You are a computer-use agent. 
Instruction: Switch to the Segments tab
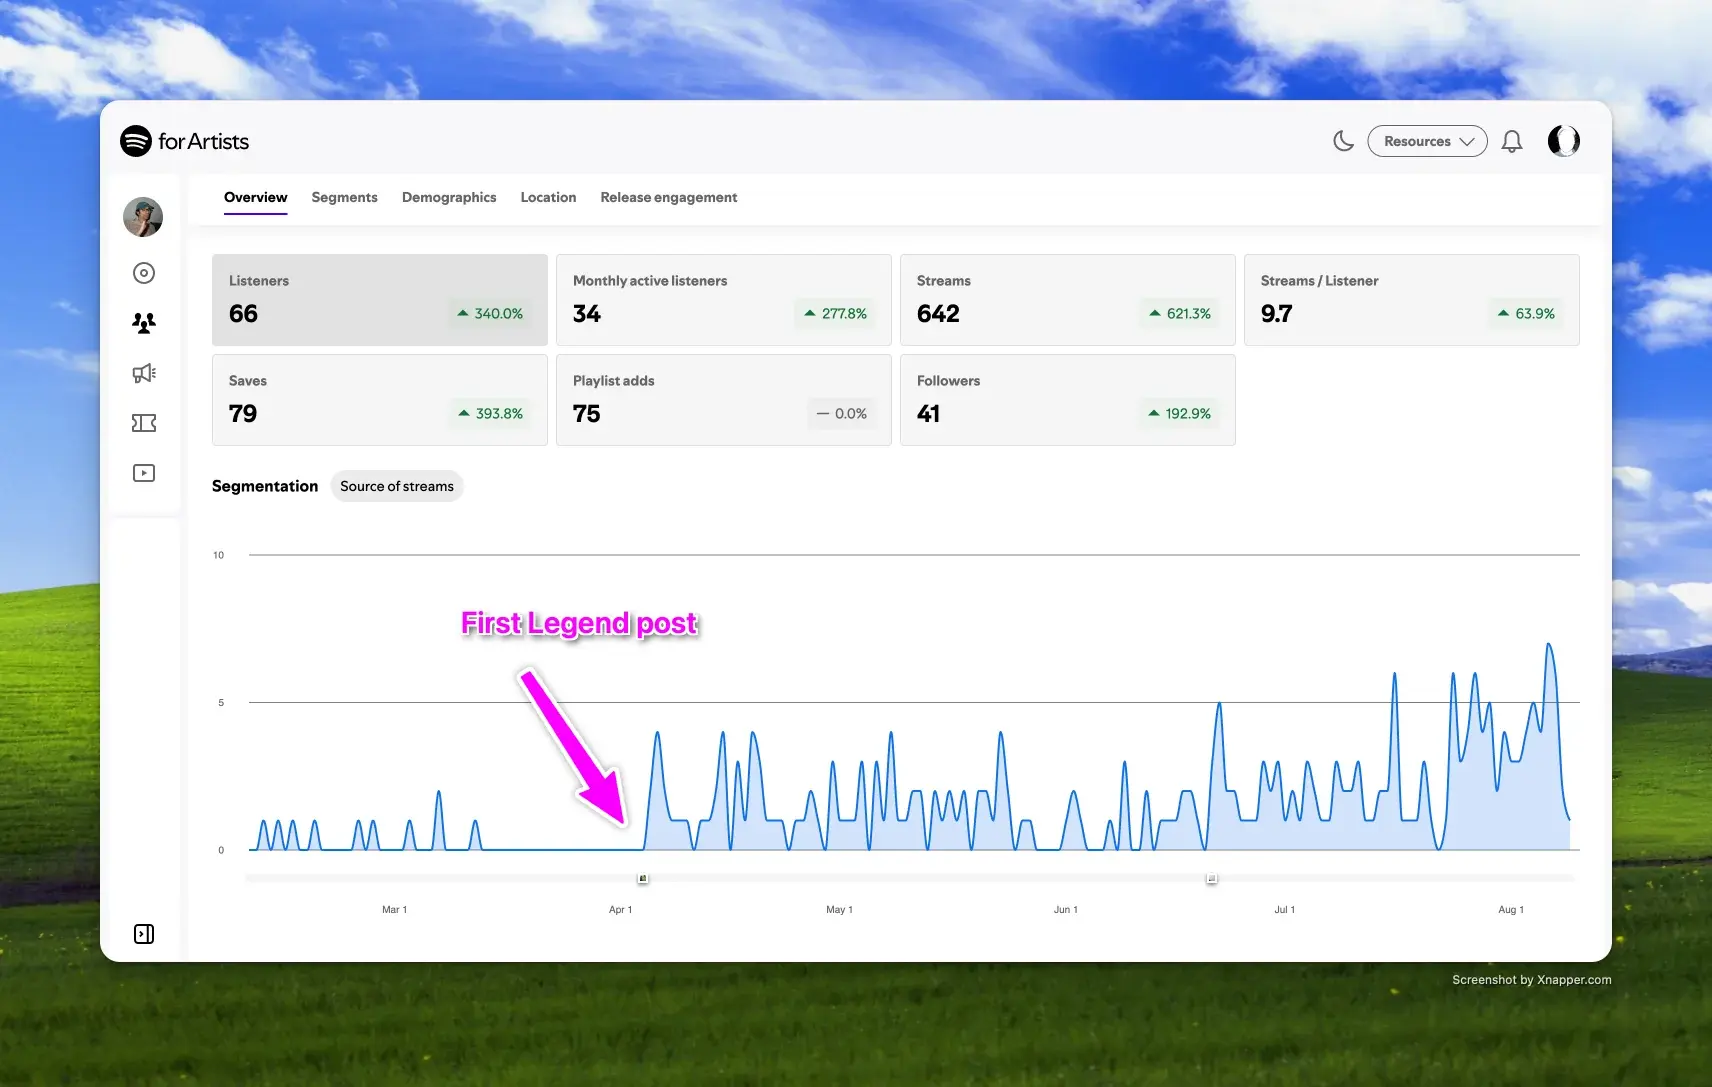click(345, 197)
